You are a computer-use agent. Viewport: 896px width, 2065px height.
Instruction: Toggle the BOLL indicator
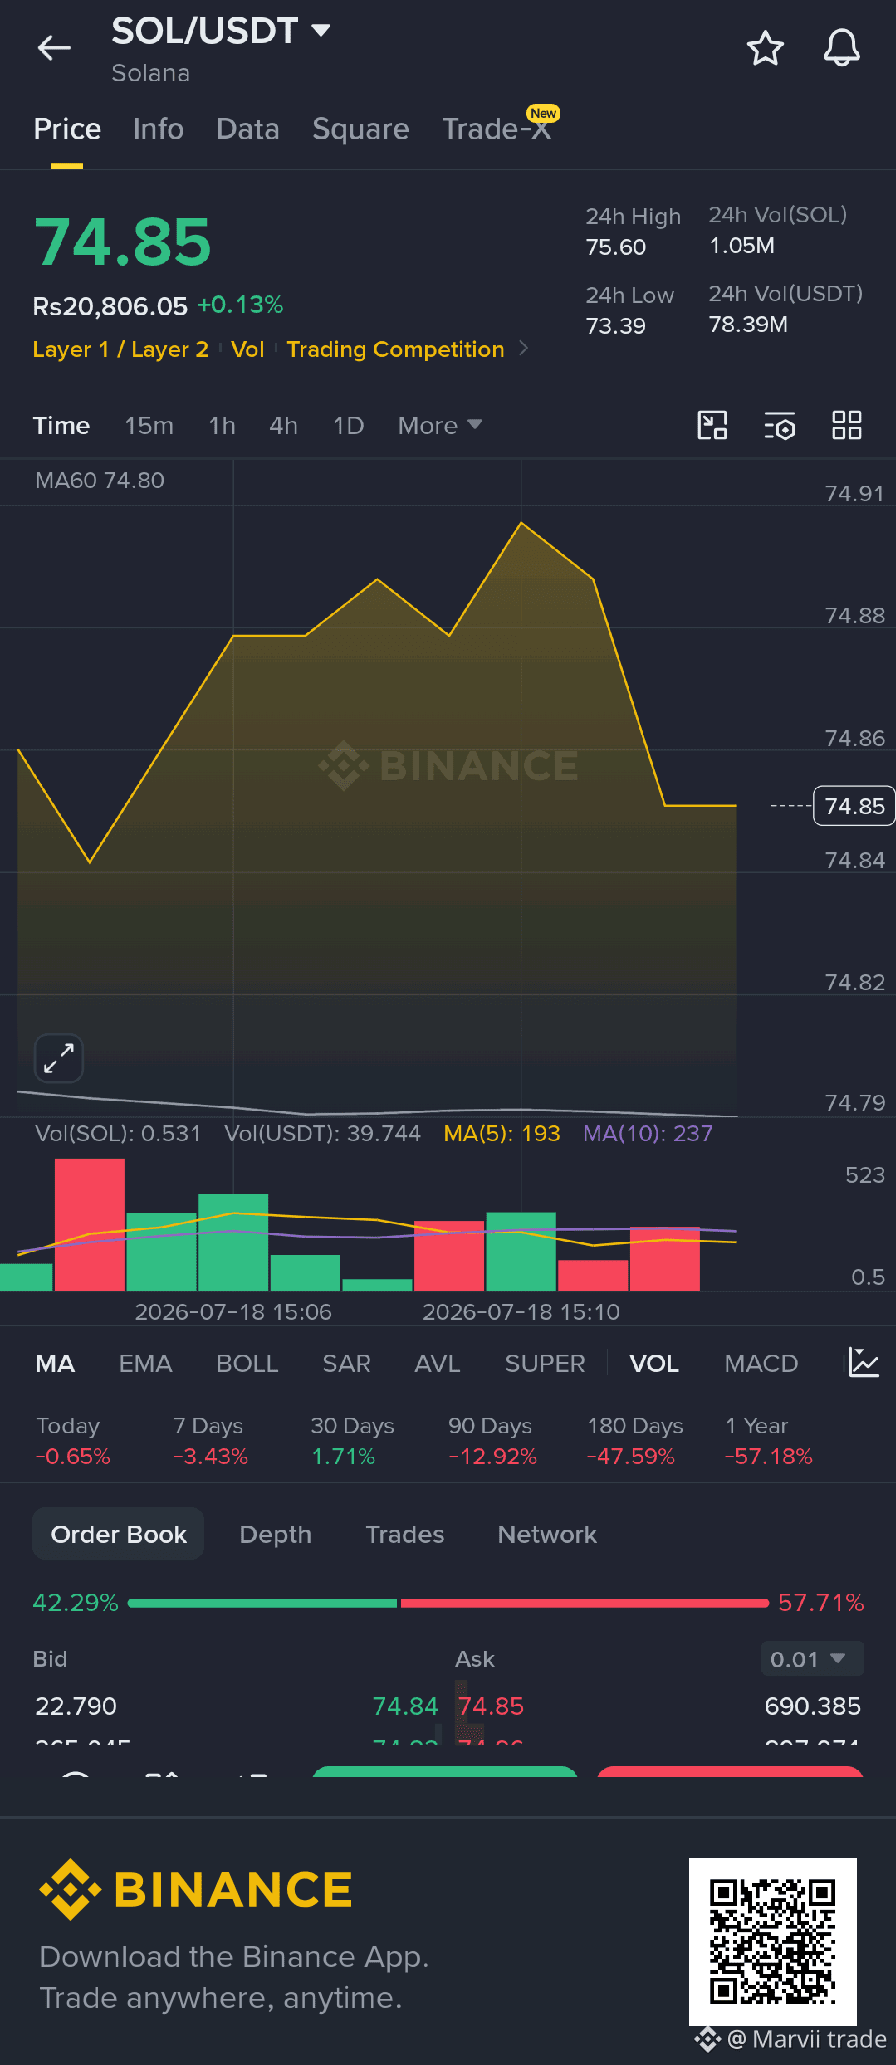[x=247, y=1363]
